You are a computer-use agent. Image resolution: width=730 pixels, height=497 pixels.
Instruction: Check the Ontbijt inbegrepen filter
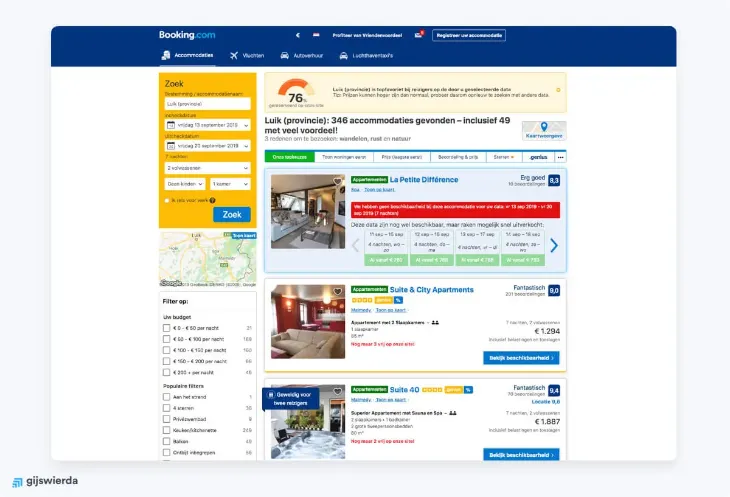166,453
